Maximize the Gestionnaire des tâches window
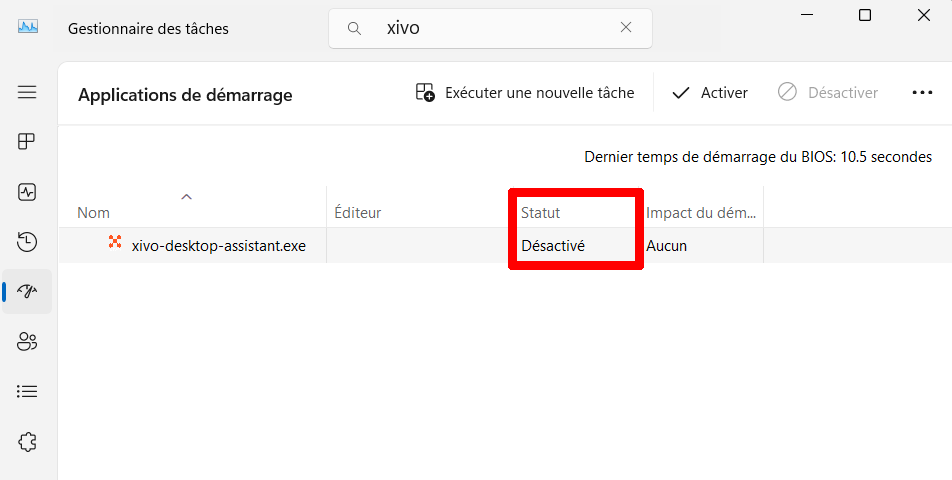Screen dimensions: 952x480 coord(865,15)
